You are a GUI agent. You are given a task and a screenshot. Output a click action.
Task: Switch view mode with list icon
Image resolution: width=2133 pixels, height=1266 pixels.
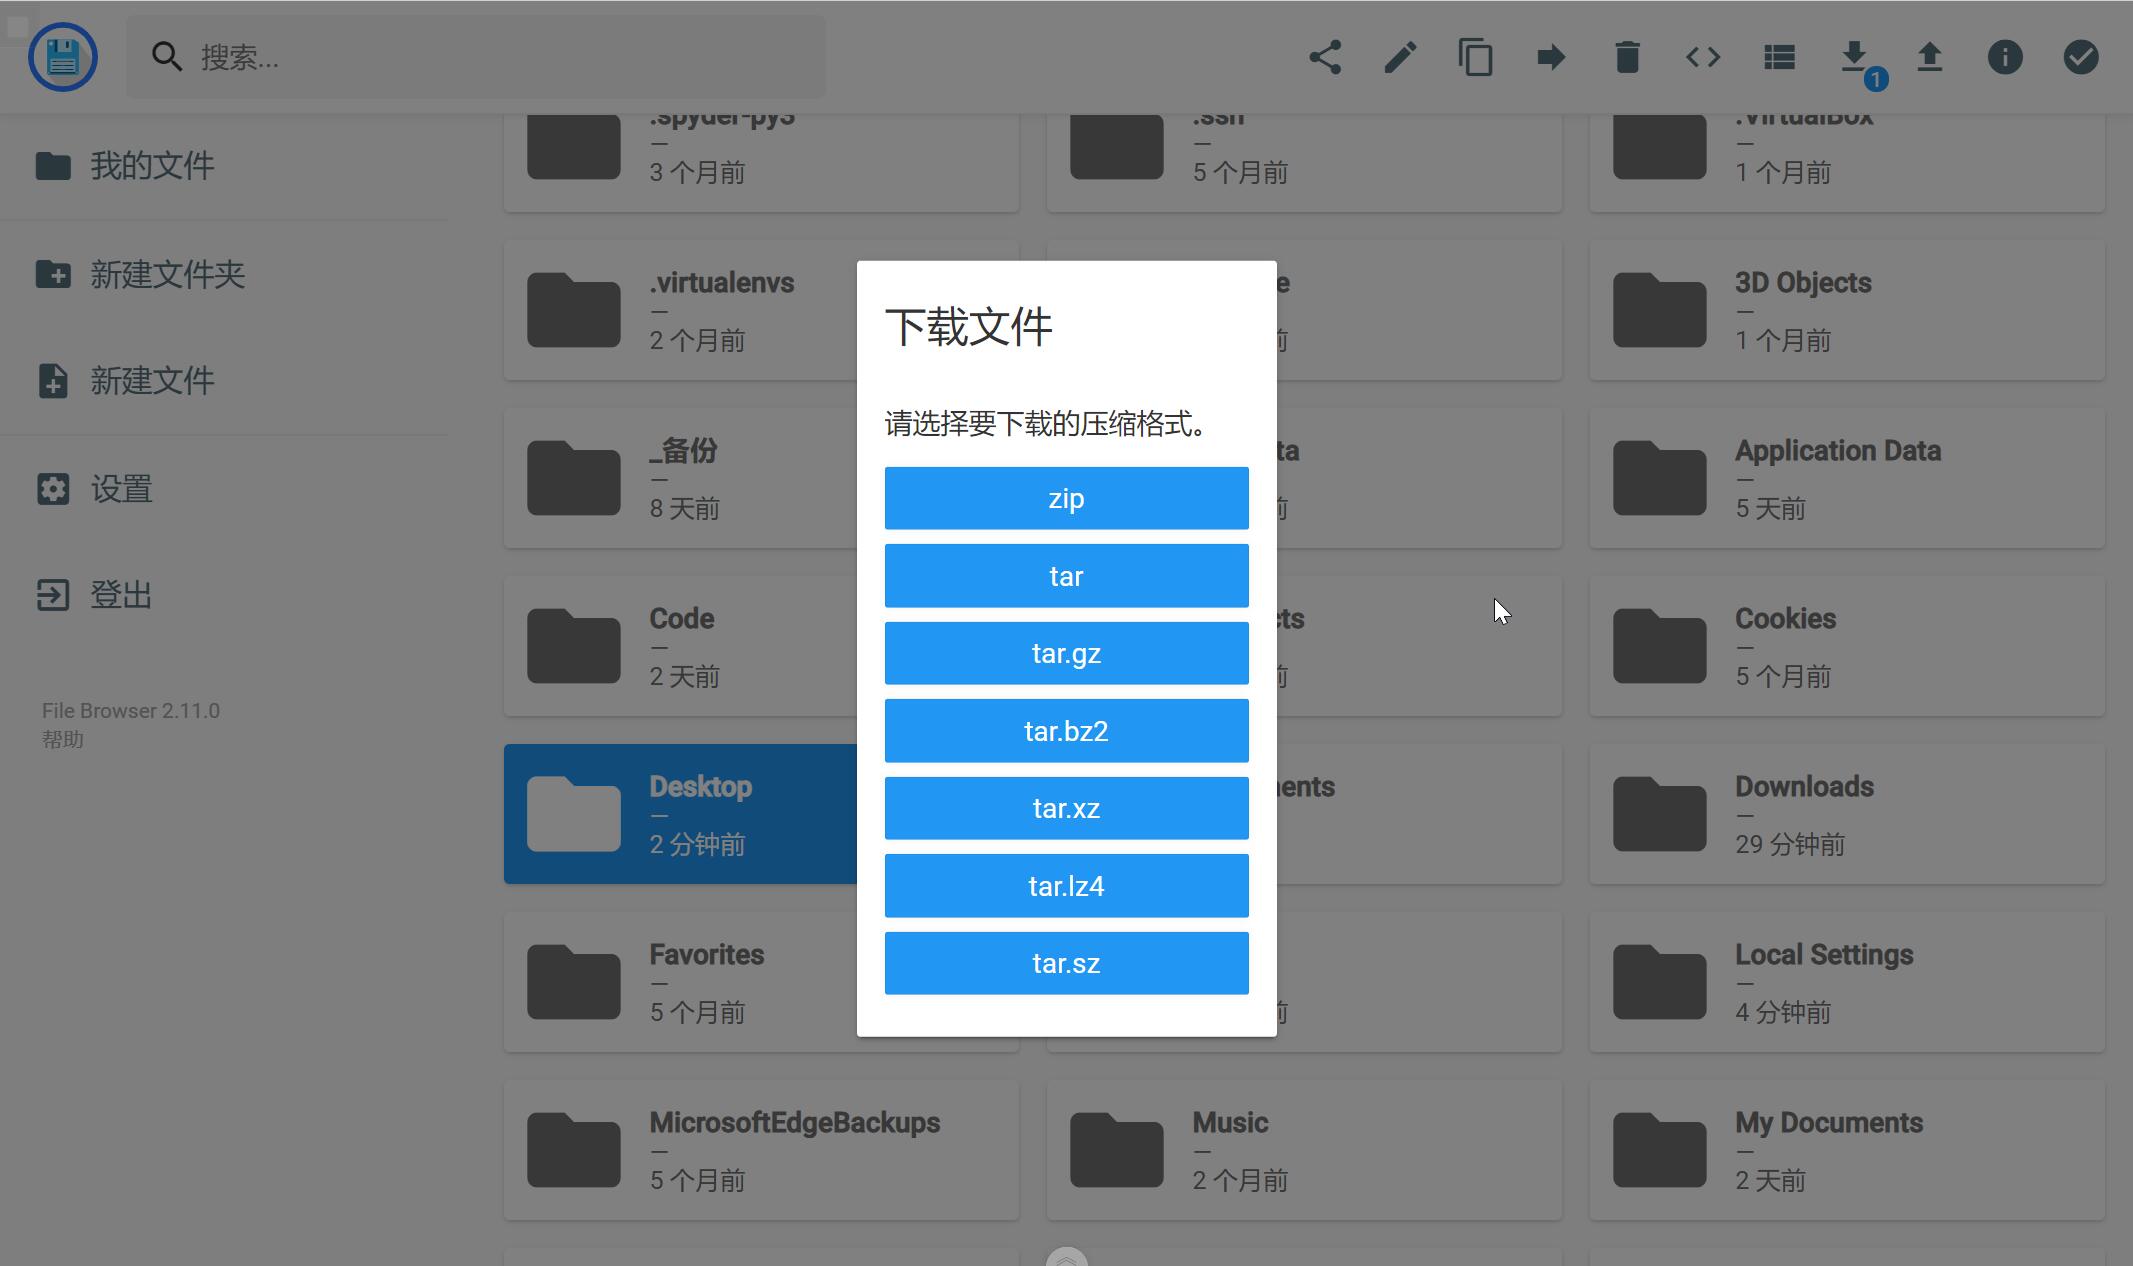[x=1779, y=57]
